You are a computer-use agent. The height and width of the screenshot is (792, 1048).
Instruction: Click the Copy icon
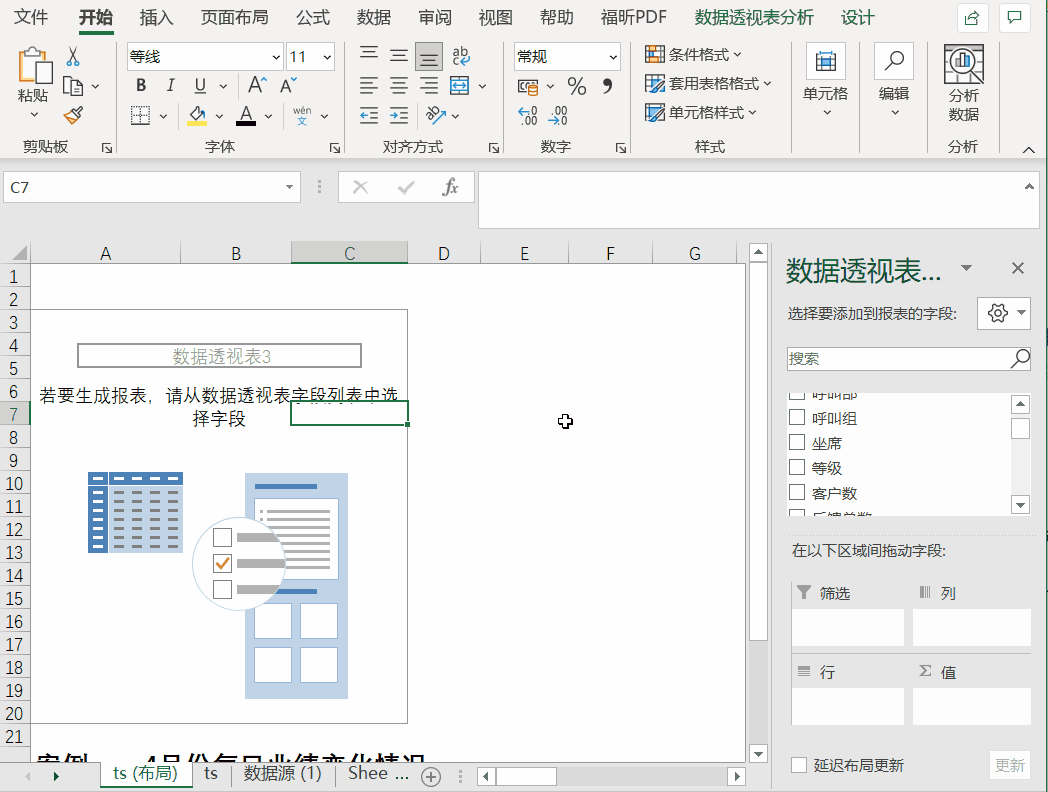[72, 86]
